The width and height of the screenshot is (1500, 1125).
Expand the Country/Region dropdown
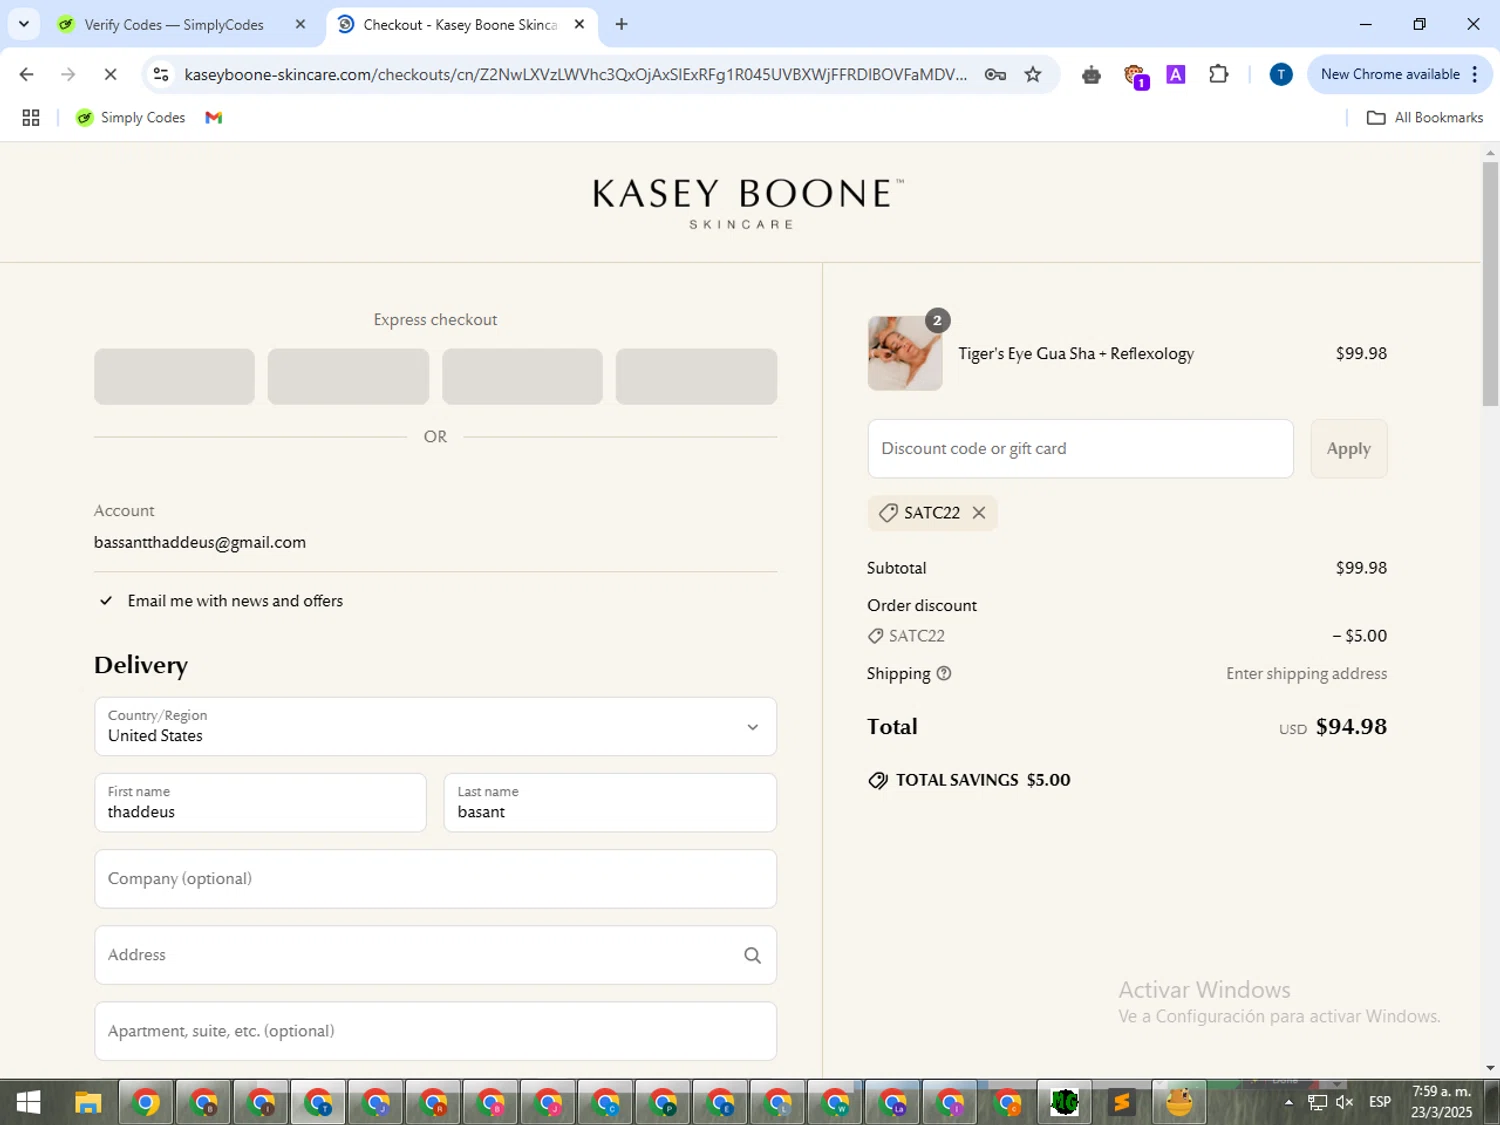coord(435,727)
